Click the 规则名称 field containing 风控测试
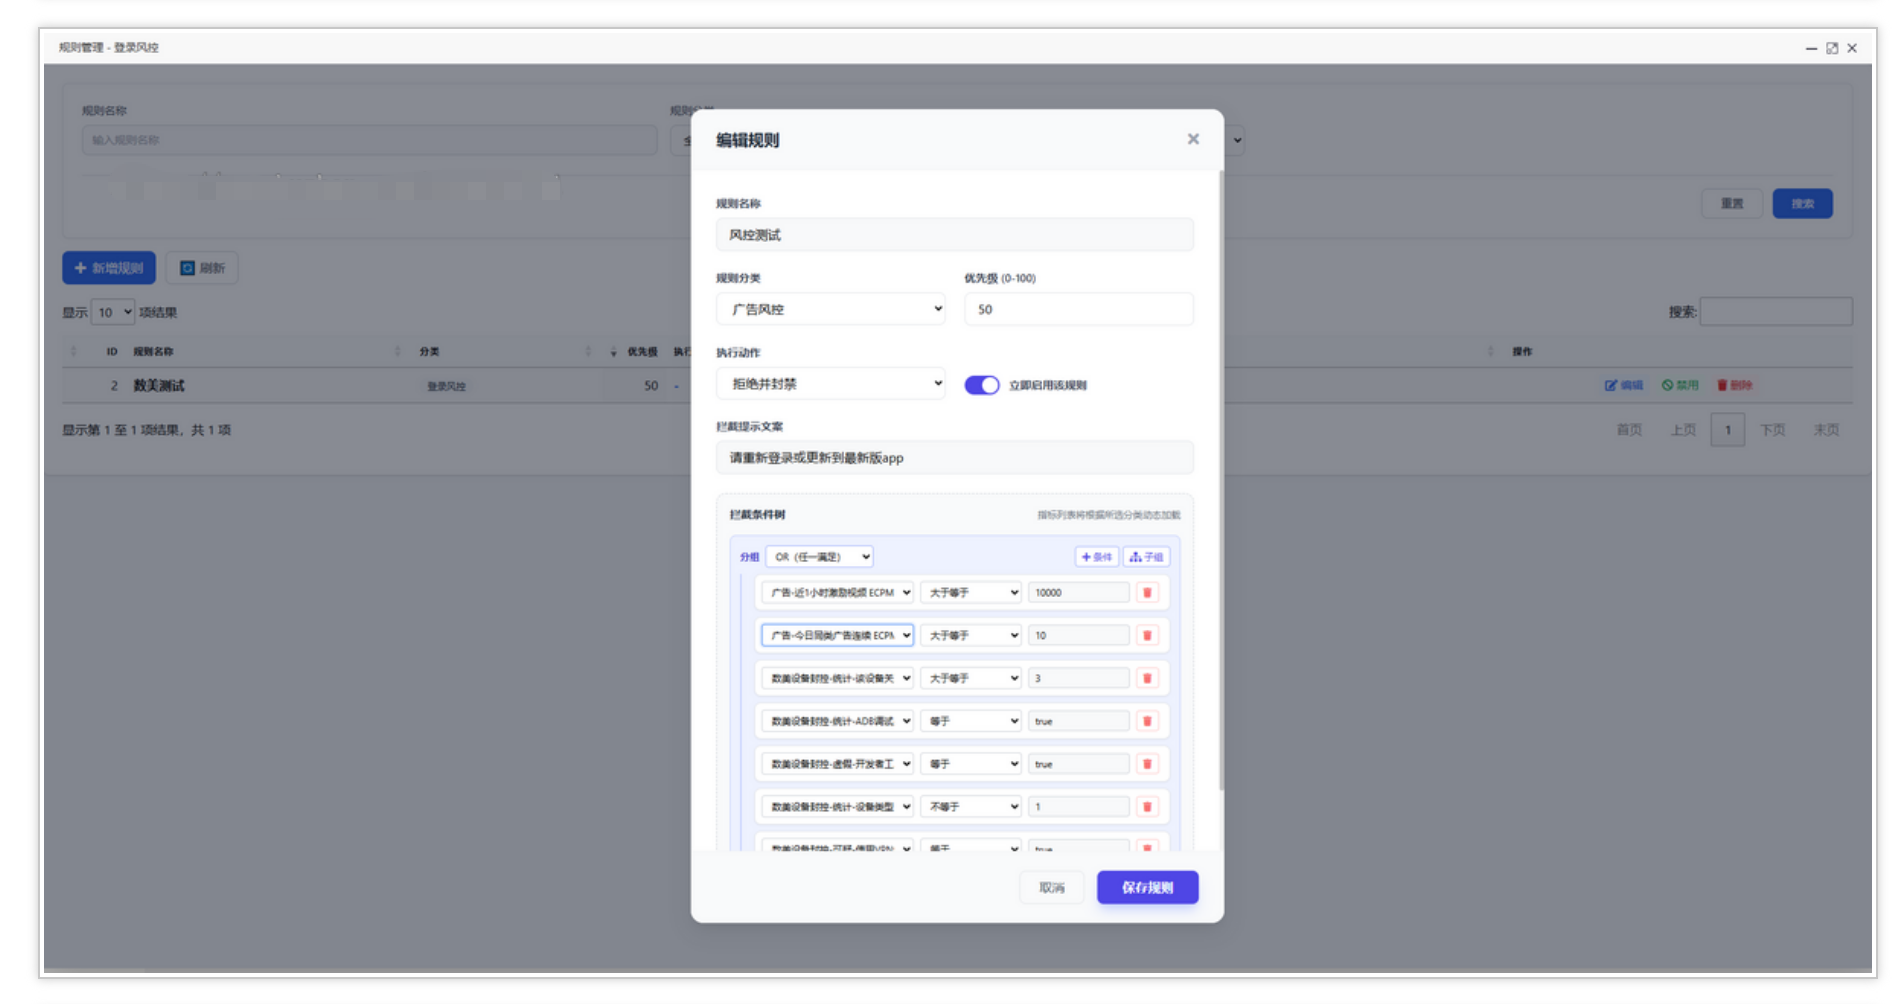 [x=955, y=235]
